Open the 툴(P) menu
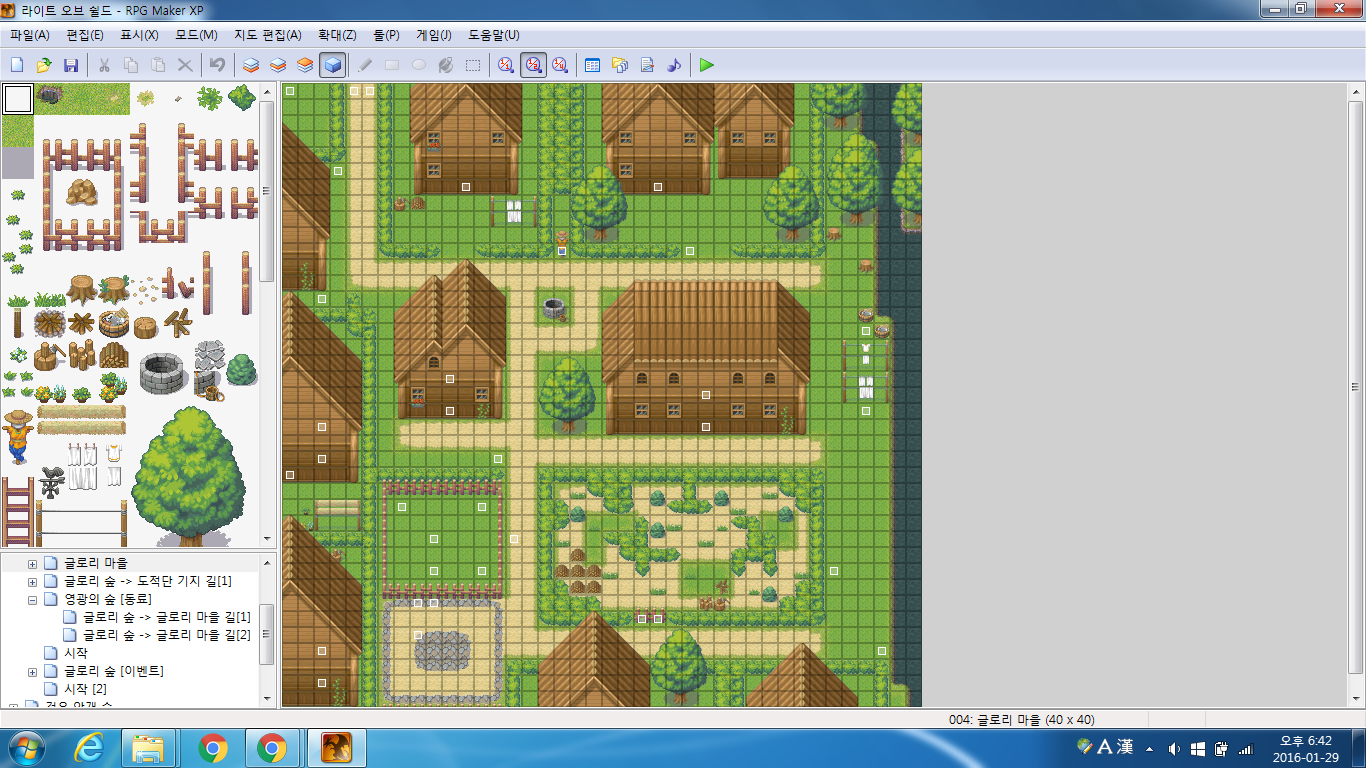The height and width of the screenshot is (768, 1366). tap(386, 35)
